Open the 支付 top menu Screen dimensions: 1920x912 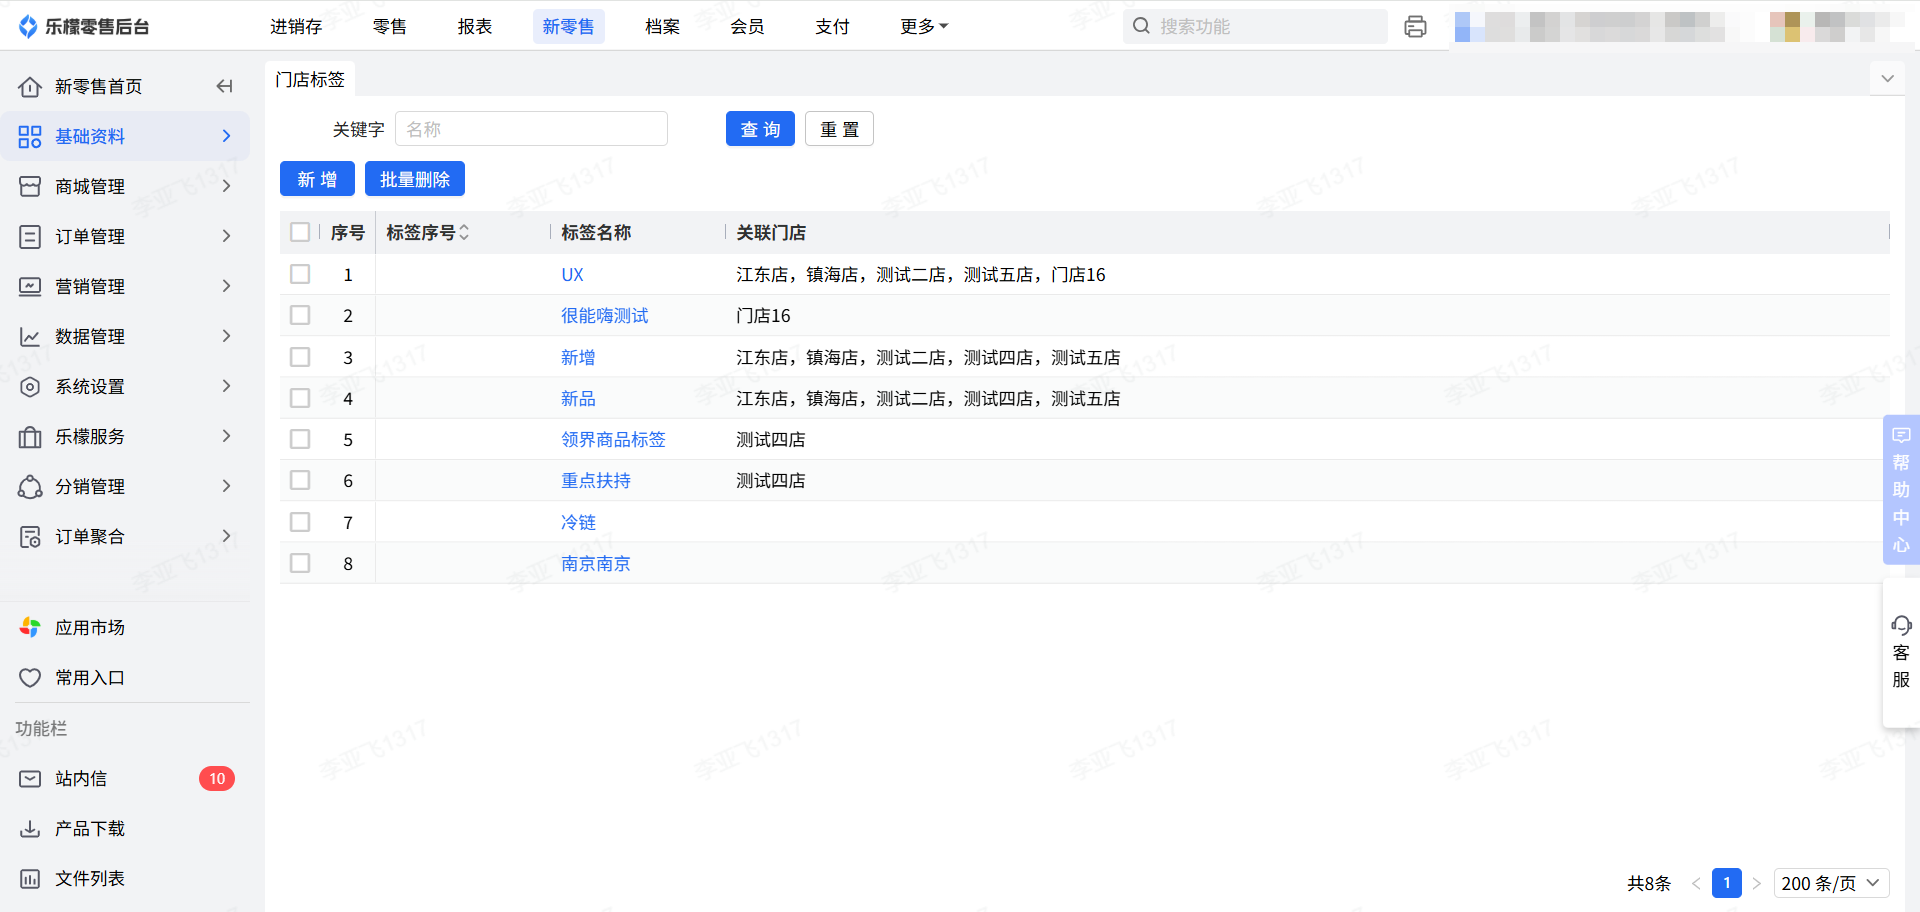832,27
